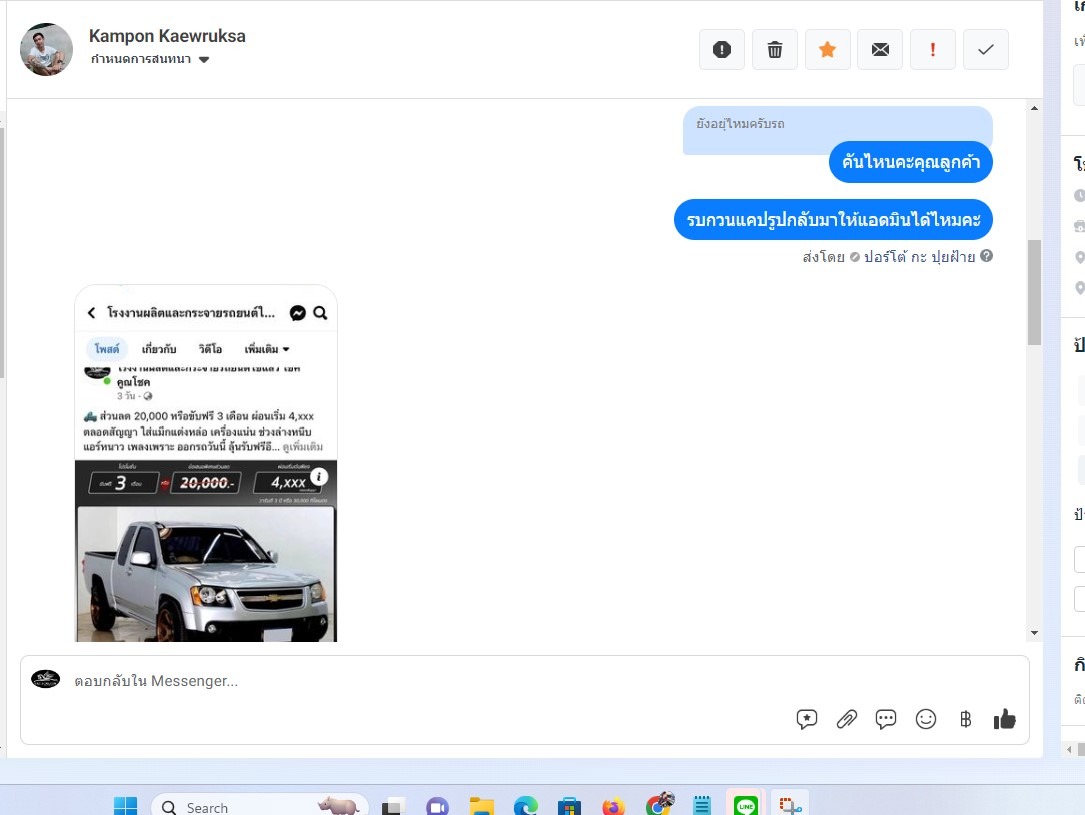Open help icon beside sender name
1085x815 pixels.
click(987, 256)
